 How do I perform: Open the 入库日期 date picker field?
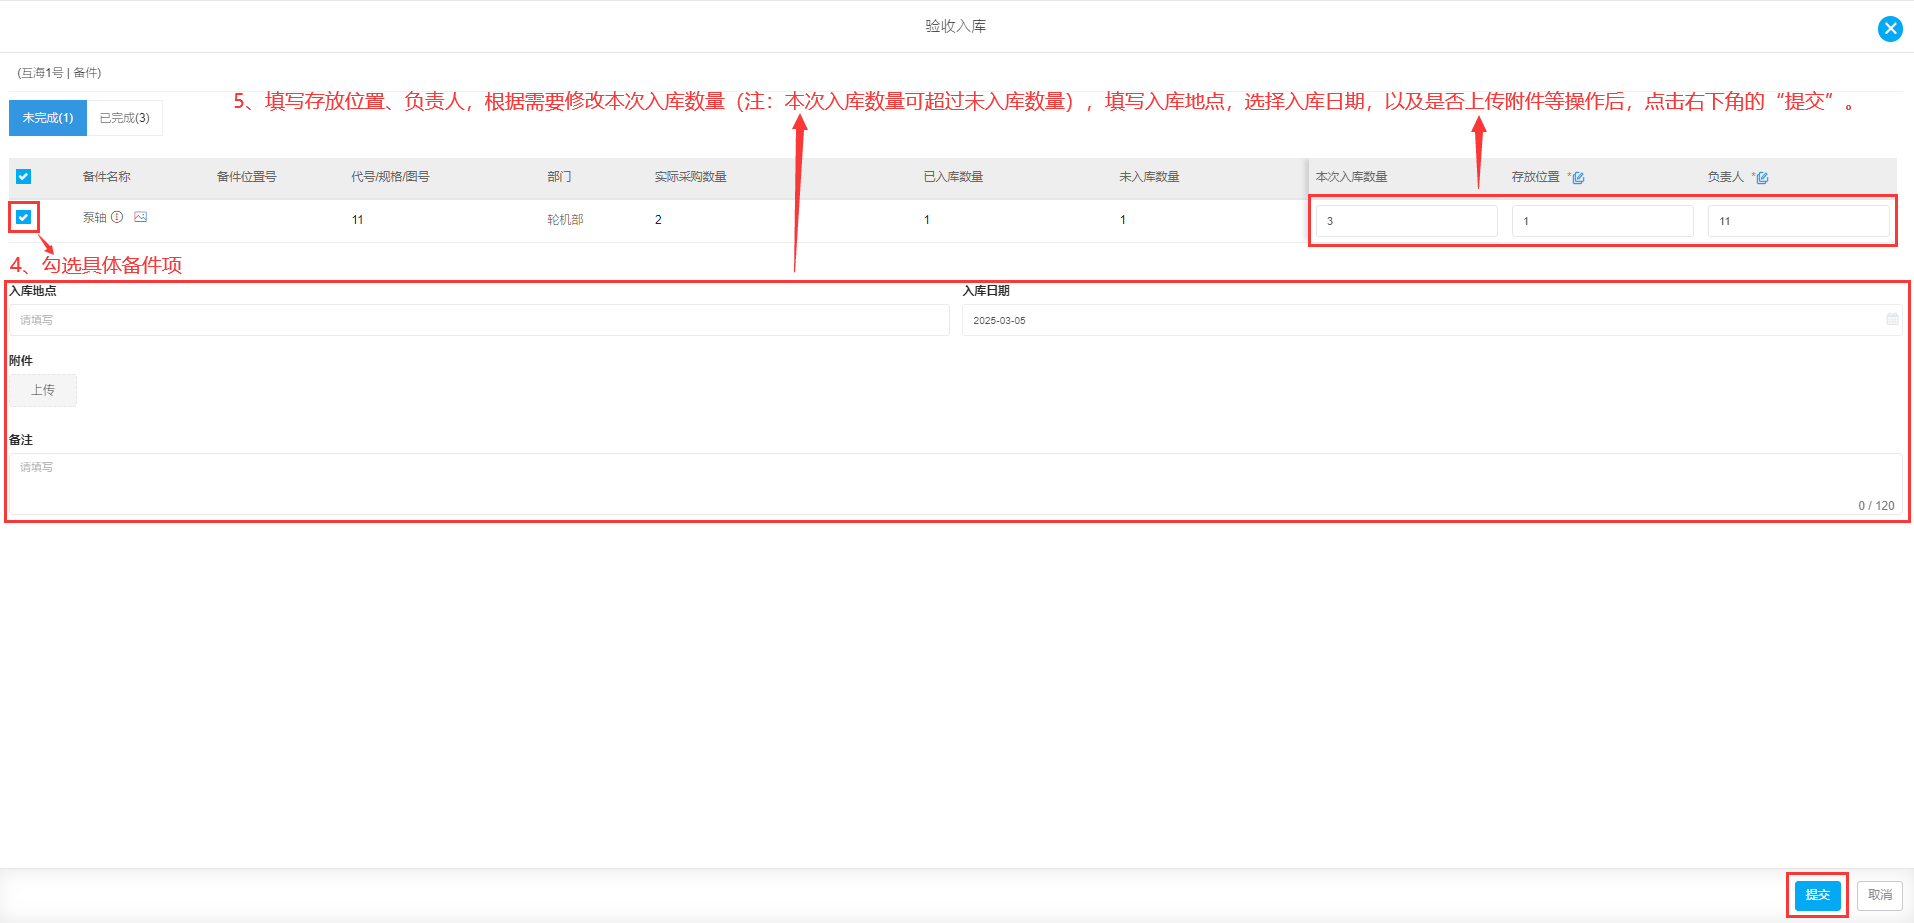1432,320
